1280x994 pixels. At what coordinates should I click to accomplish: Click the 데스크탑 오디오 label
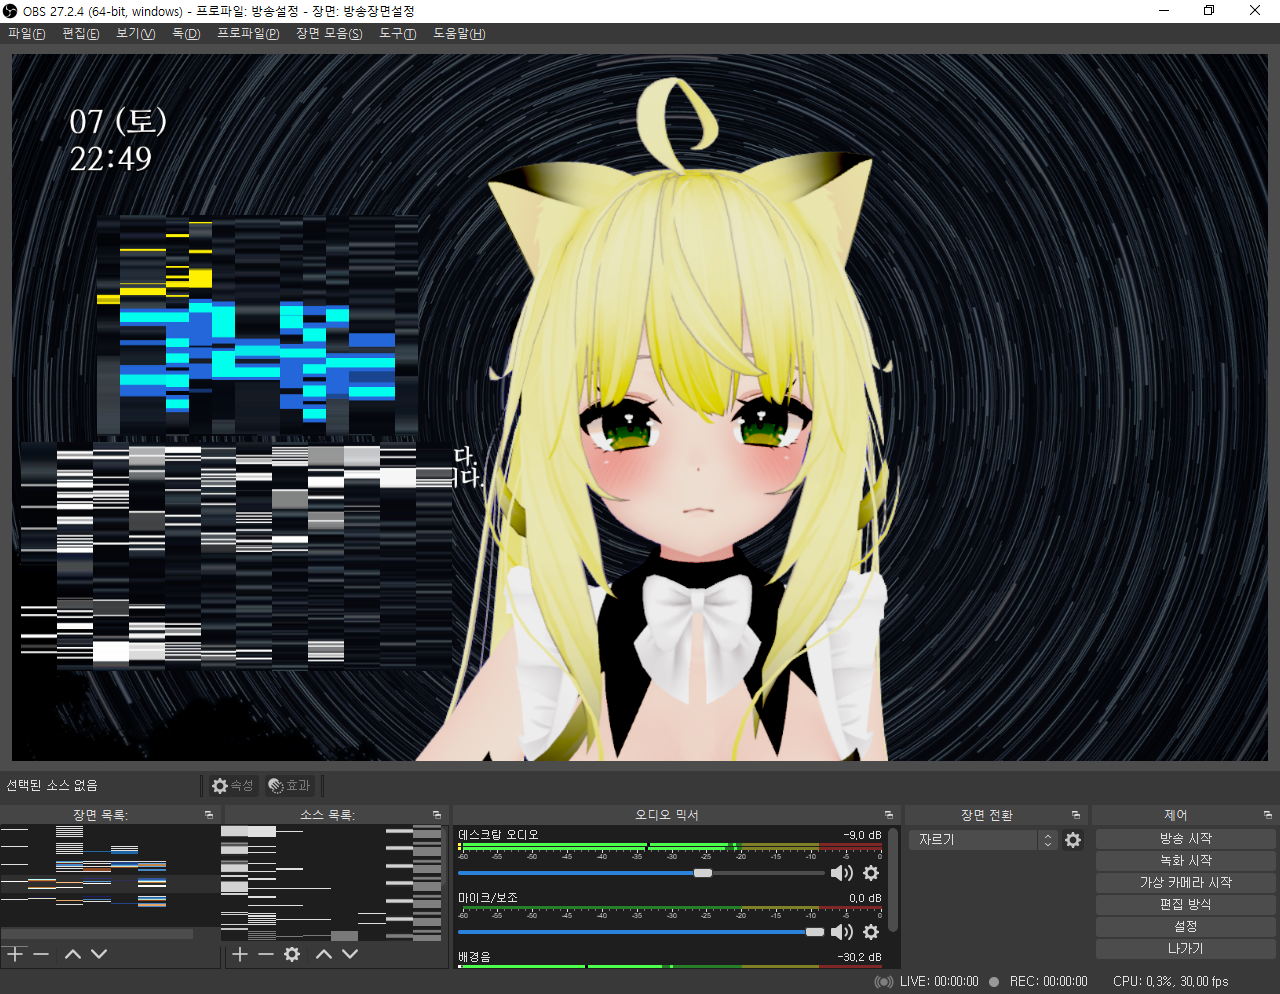point(498,835)
